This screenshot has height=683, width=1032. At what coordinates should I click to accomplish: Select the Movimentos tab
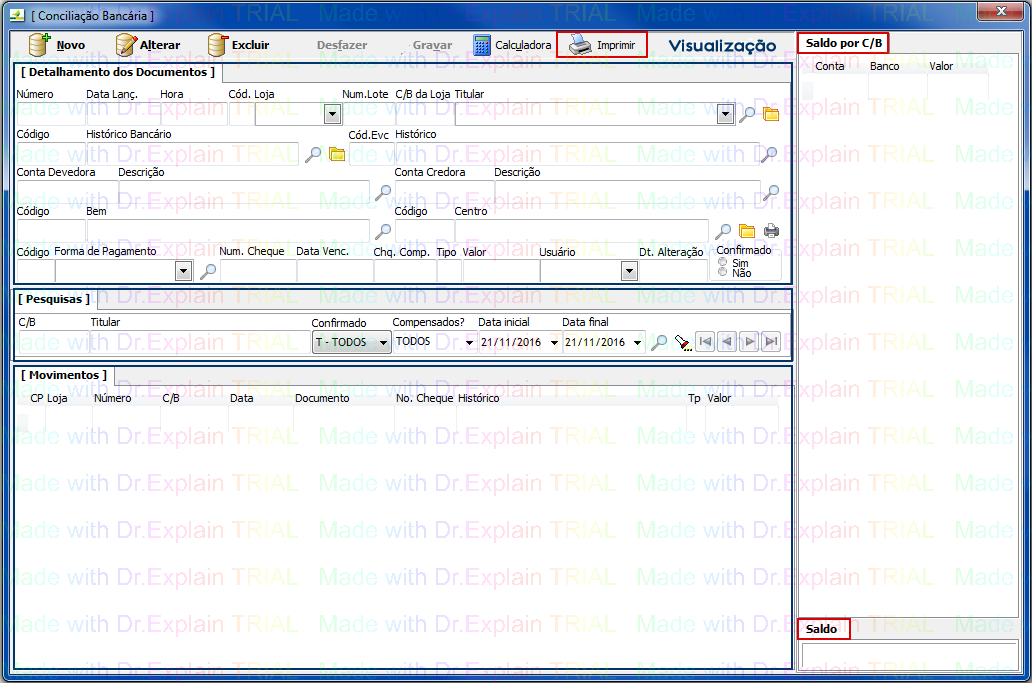click(64, 375)
